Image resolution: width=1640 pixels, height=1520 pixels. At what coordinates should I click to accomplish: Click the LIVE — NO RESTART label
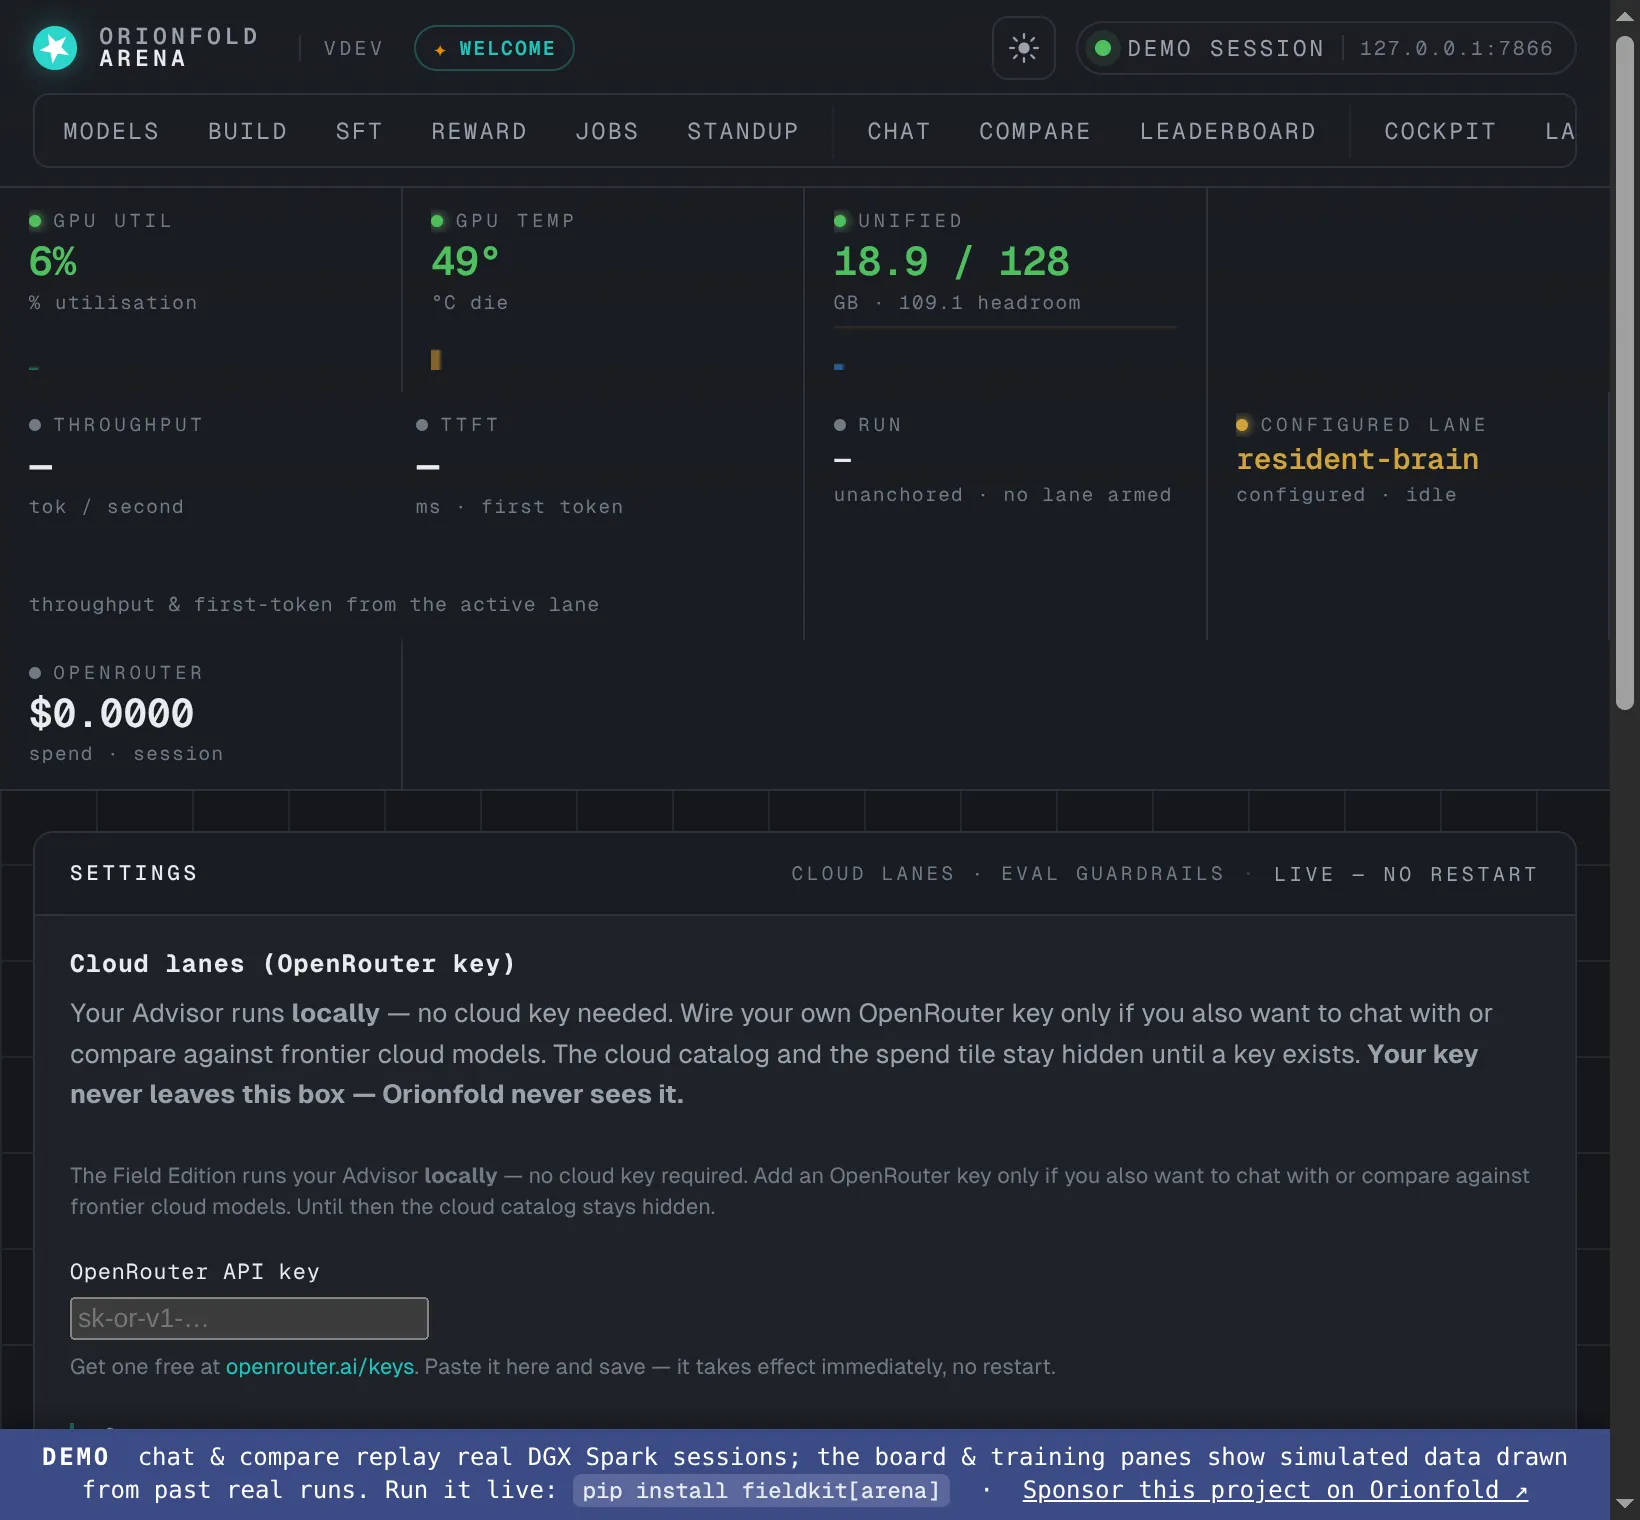(x=1405, y=874)
